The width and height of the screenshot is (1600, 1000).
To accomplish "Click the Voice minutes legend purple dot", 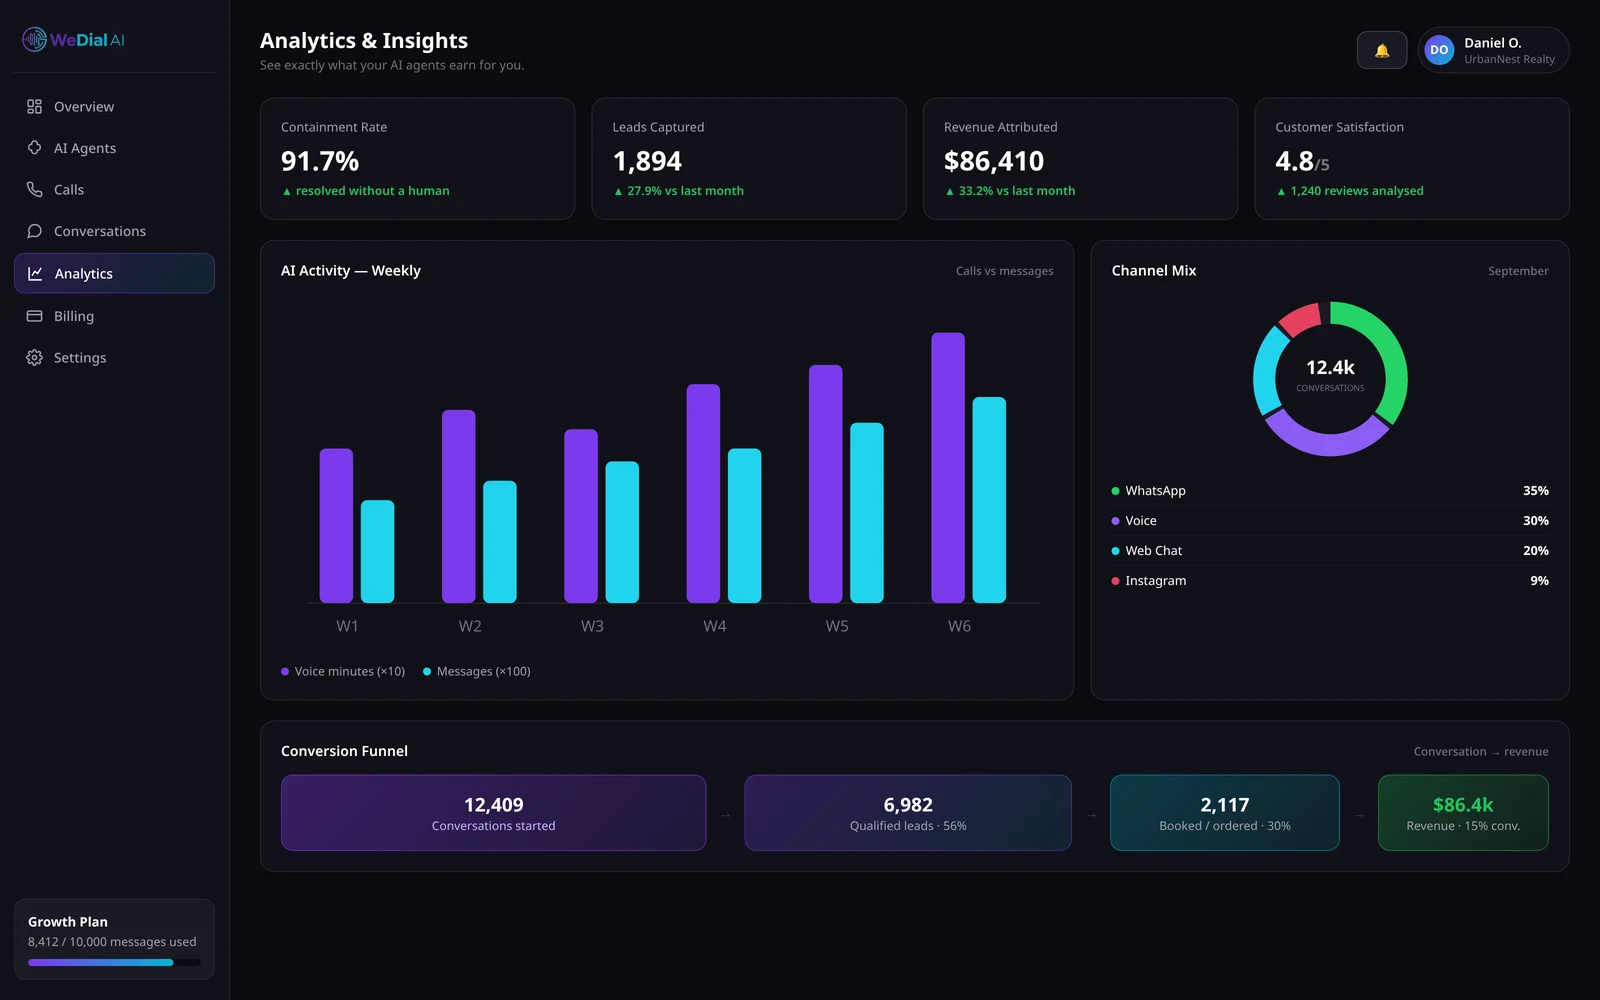I will 285,672.
